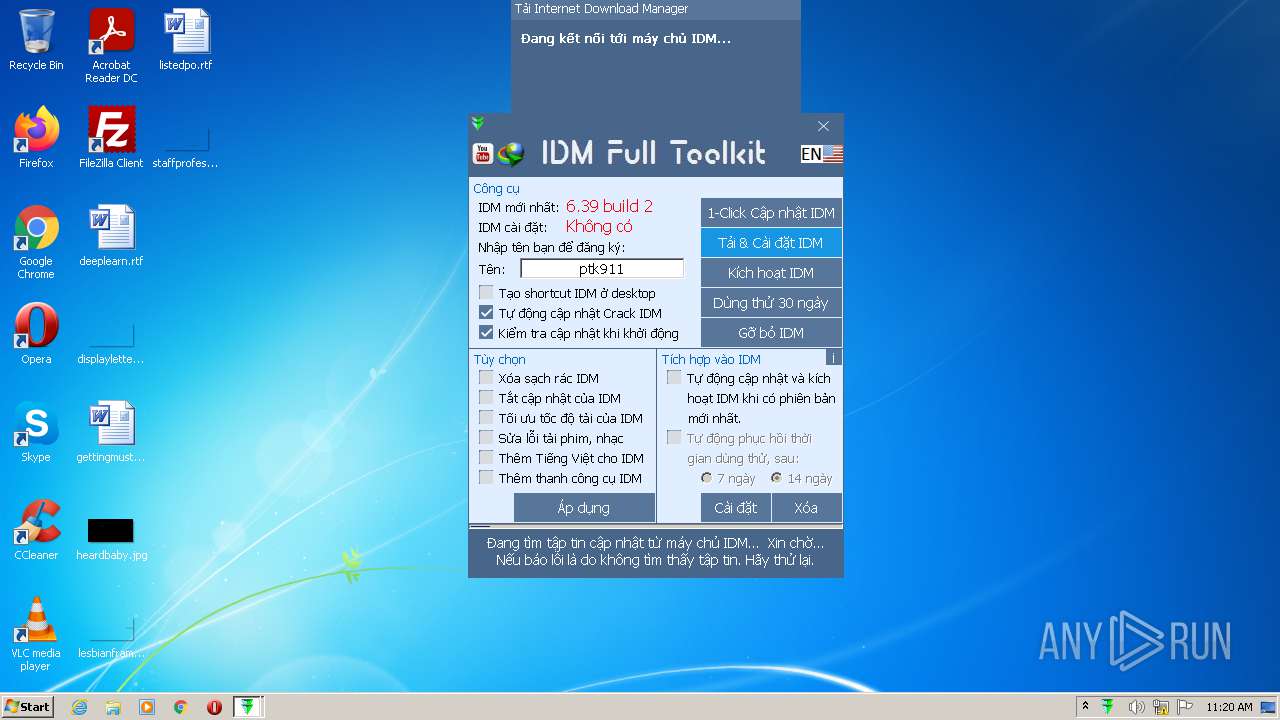Screen dimensions: 1280x720
Task: Check 'Thêm thanh công cụ IDM' option
Action: pyautogui.click(x=486, y=478)
